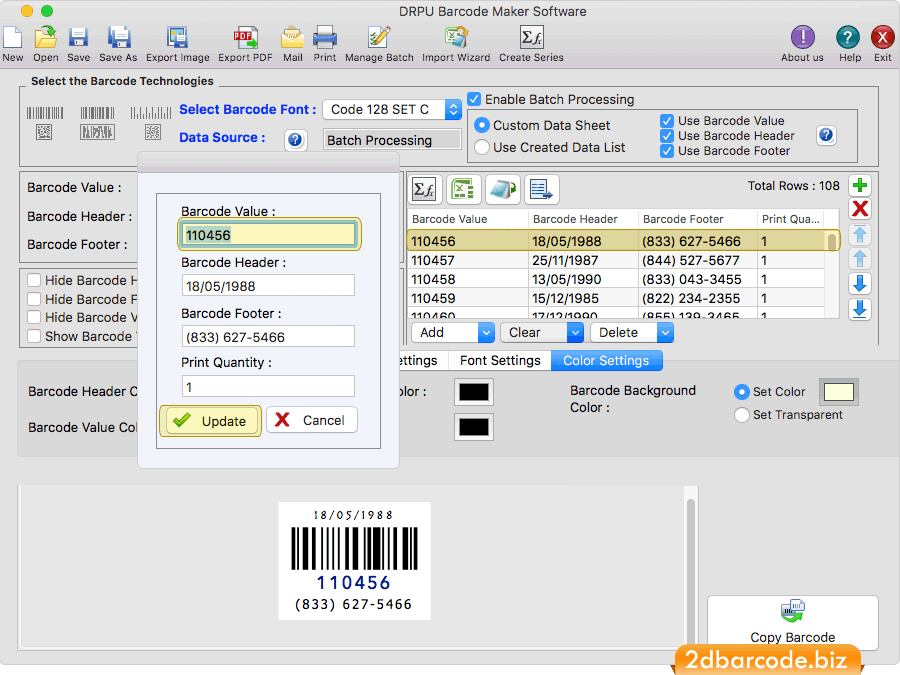Move row to bottom with last blue down arrow
Viewport: 900px width, 675px height.
click(x=859, y=309)
